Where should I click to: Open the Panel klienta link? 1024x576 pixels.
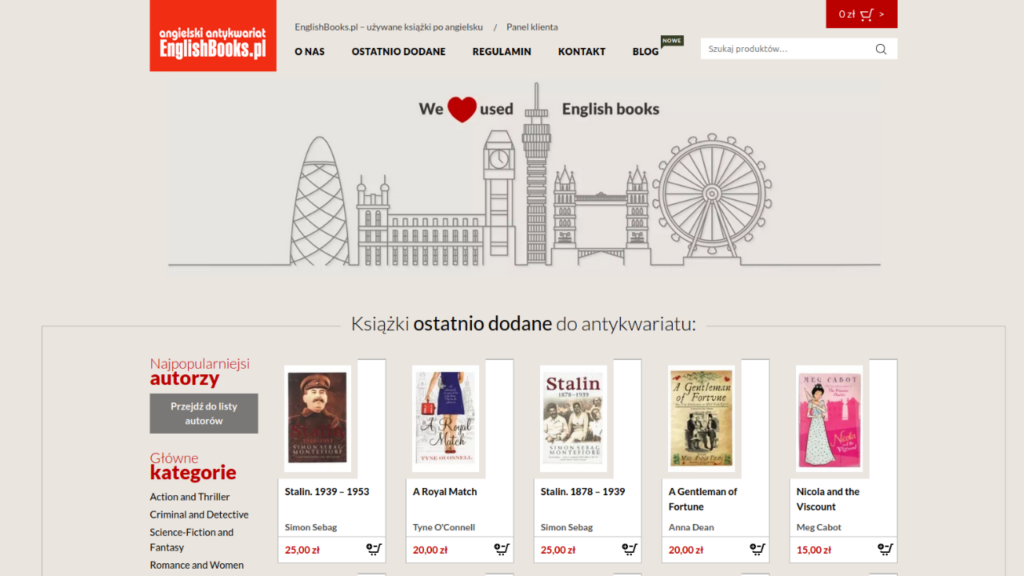click(532, 27)
